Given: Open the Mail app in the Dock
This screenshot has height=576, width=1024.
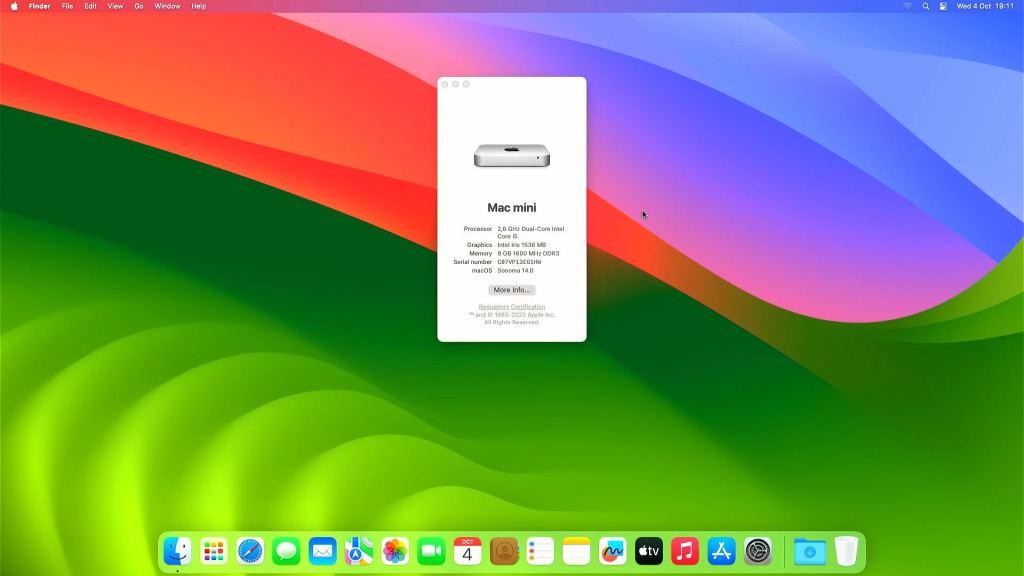Looking at the screenshot, I should pyautogui.click(x=323, y=551).
